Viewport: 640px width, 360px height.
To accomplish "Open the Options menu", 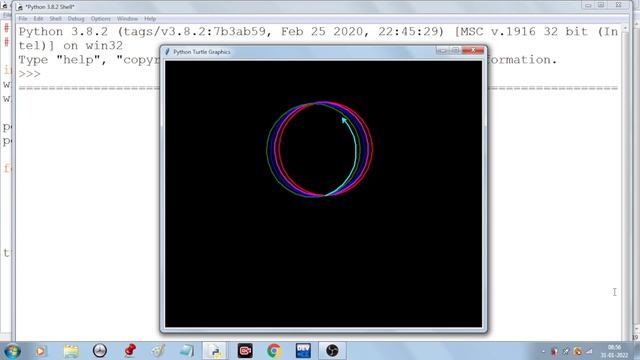I will pyautogui.click(x=101, y=19).
